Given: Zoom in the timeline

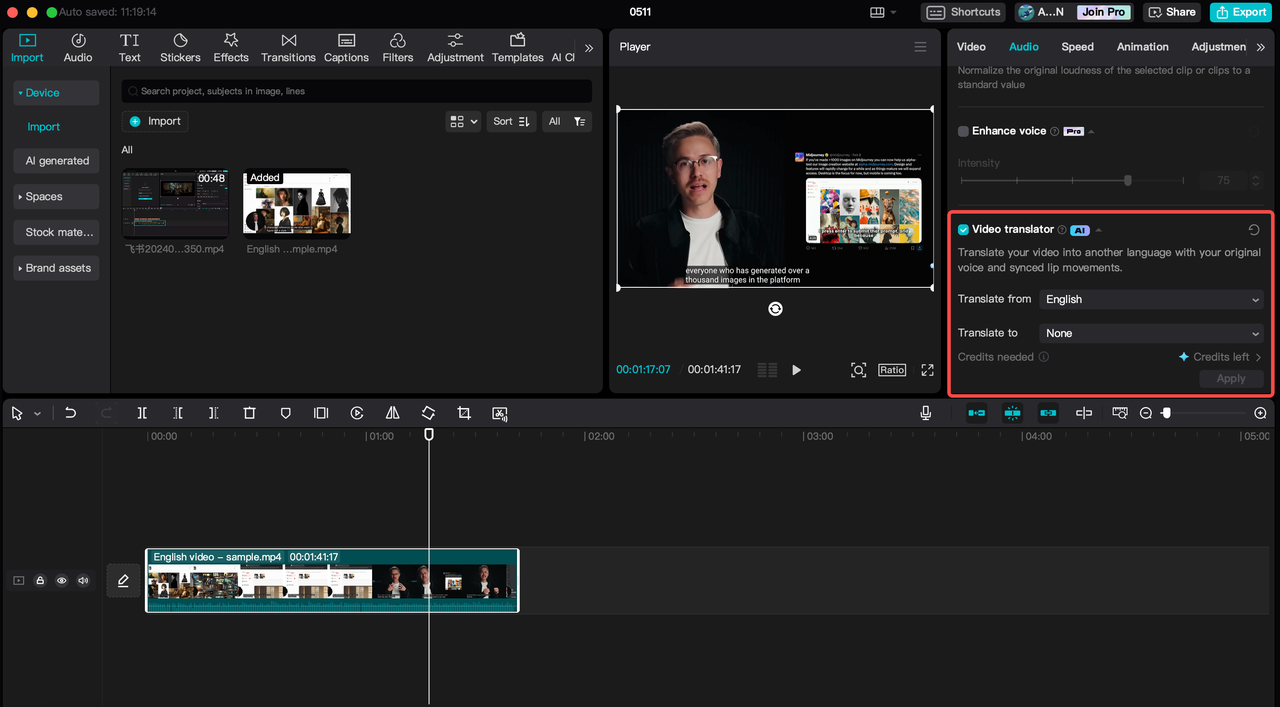Looking at the screenshot, I should pos(1260,413).
